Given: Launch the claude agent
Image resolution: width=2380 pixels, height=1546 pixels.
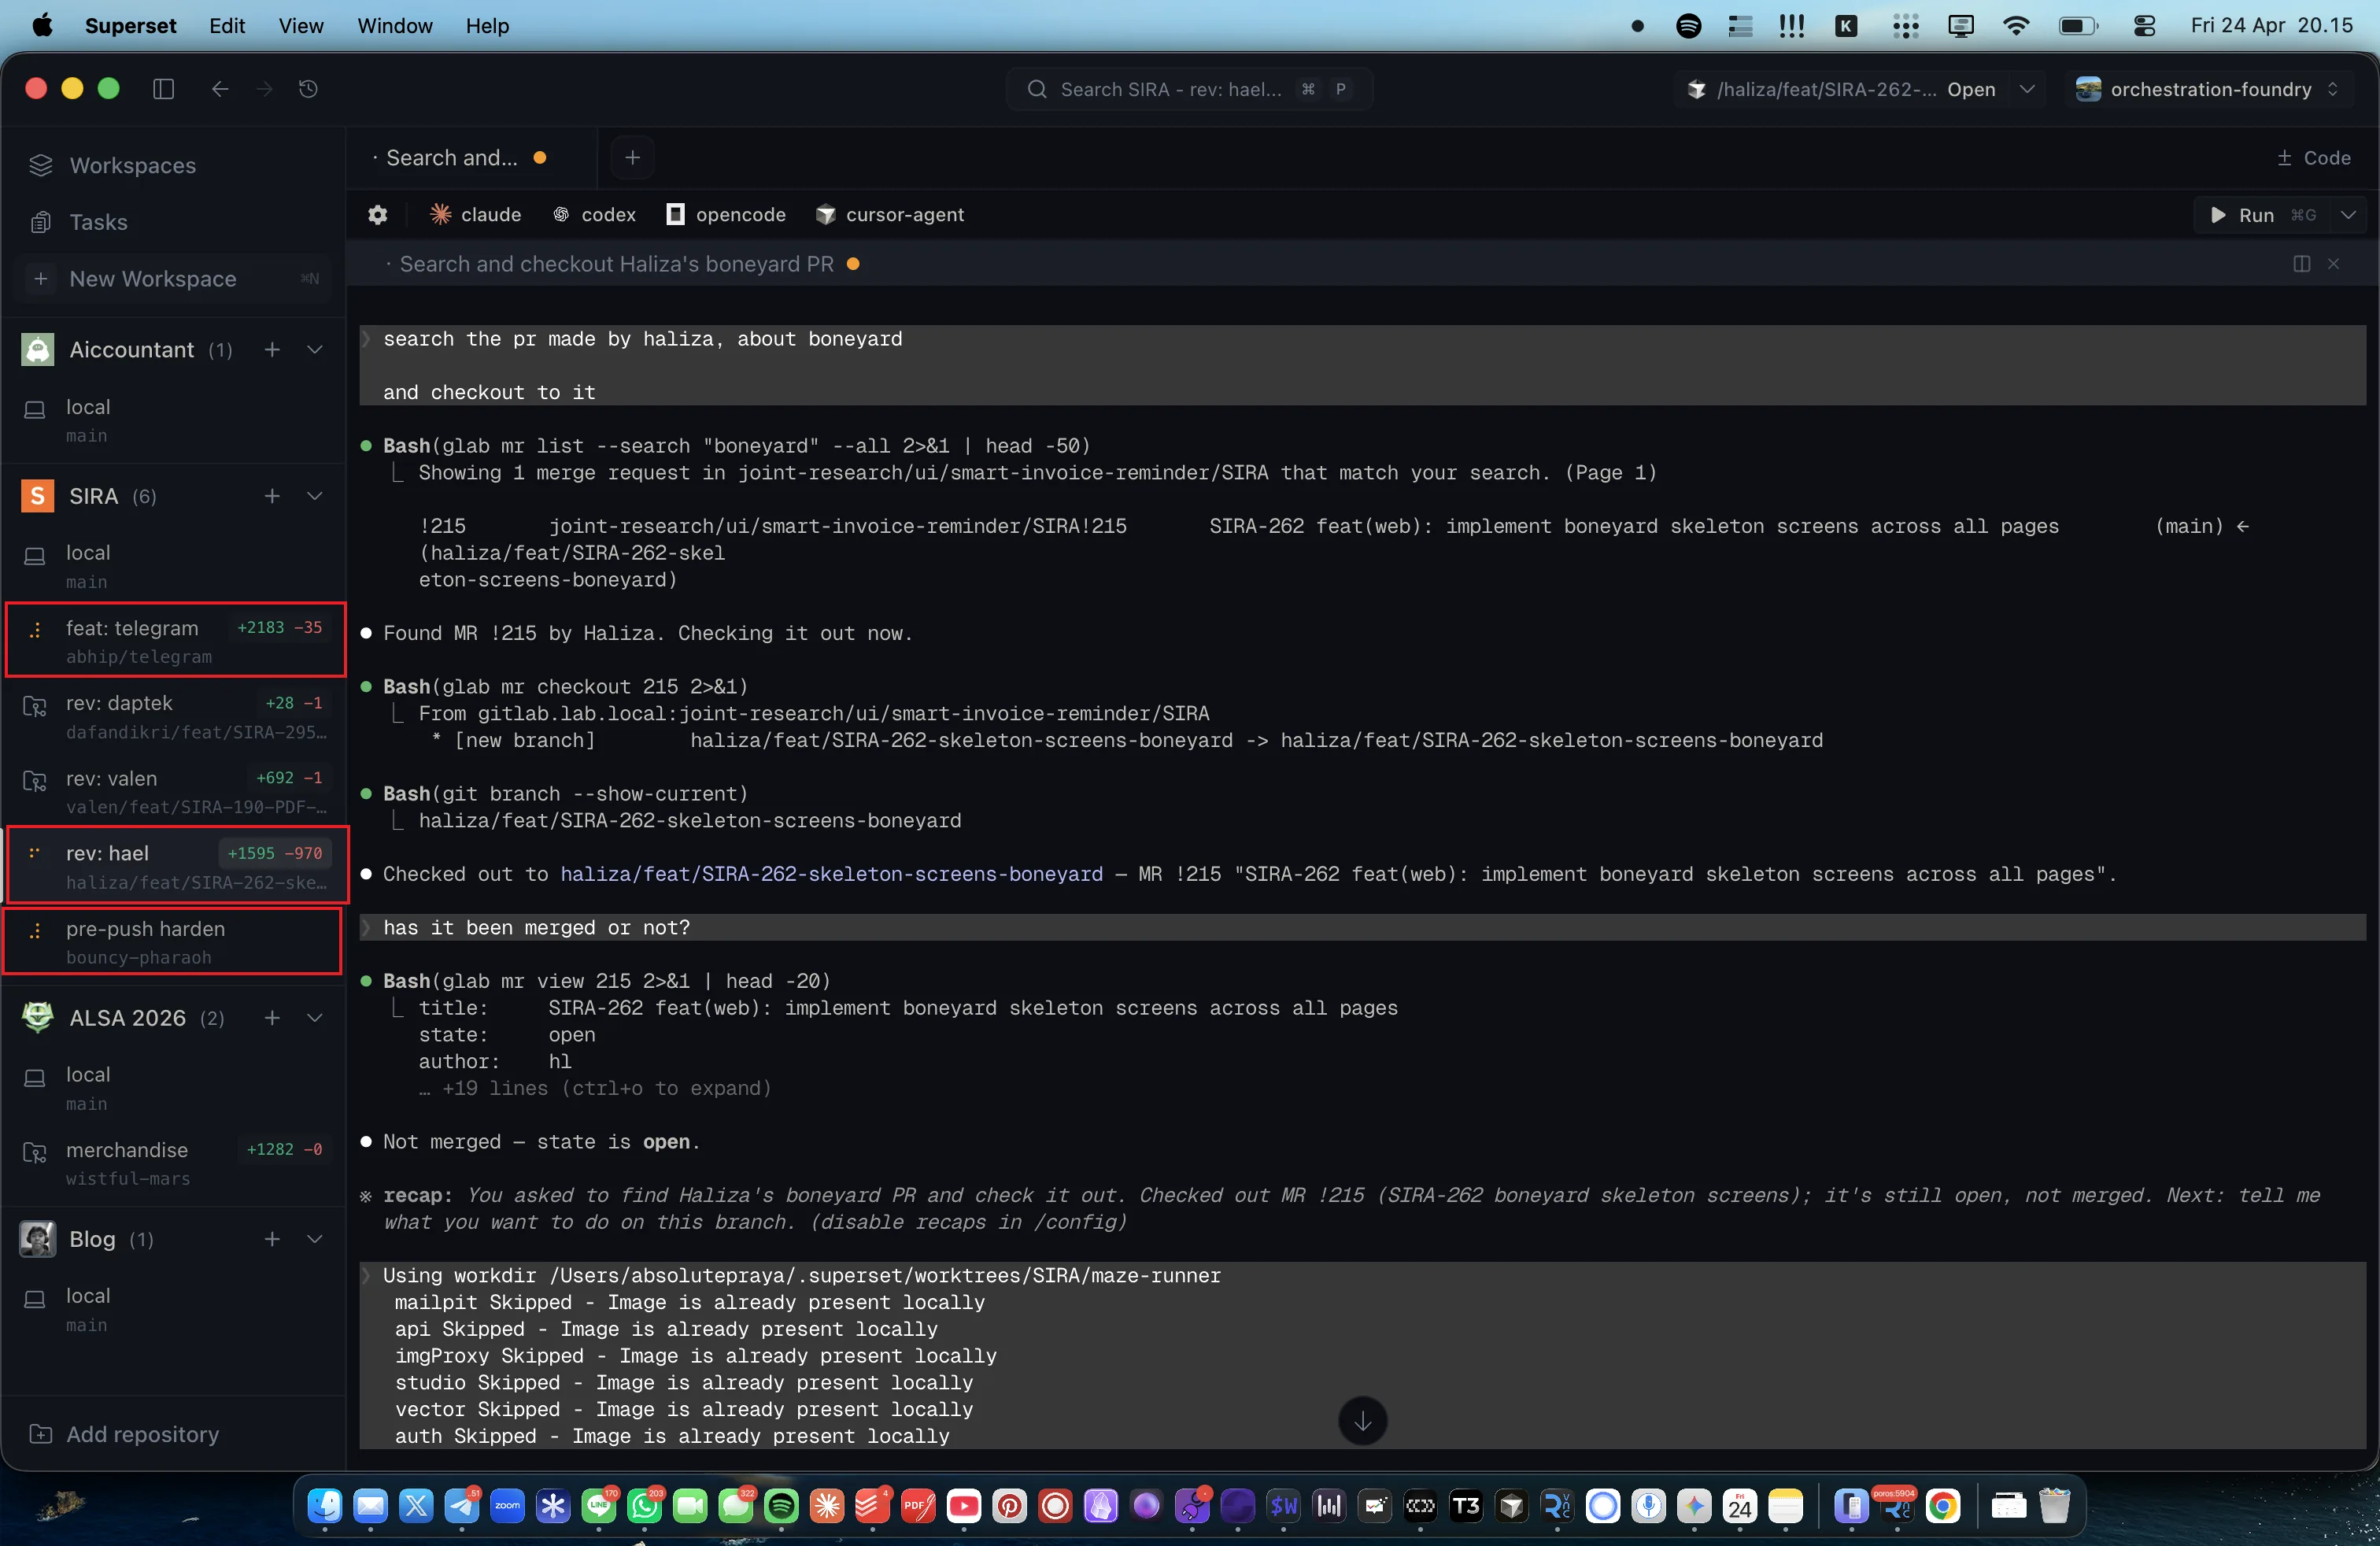Looking at the screenshot, I should click(x=476, y=215).
